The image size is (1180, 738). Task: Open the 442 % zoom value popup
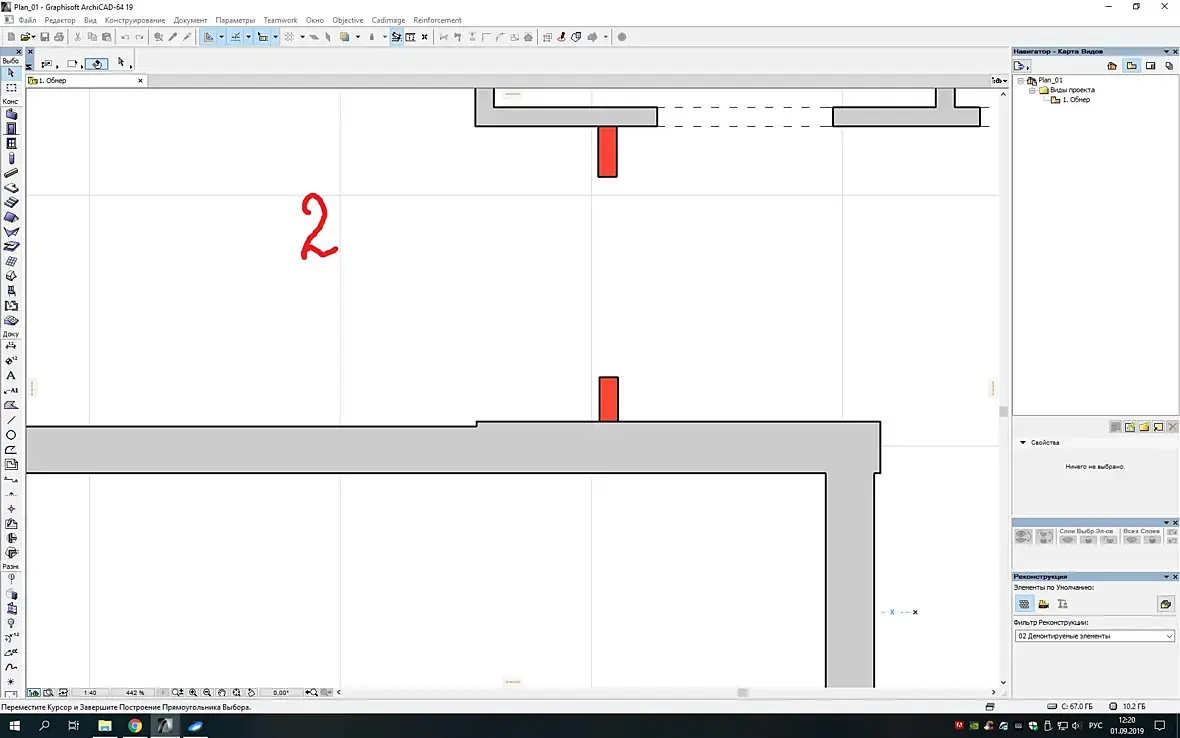[x=135, y=692]
